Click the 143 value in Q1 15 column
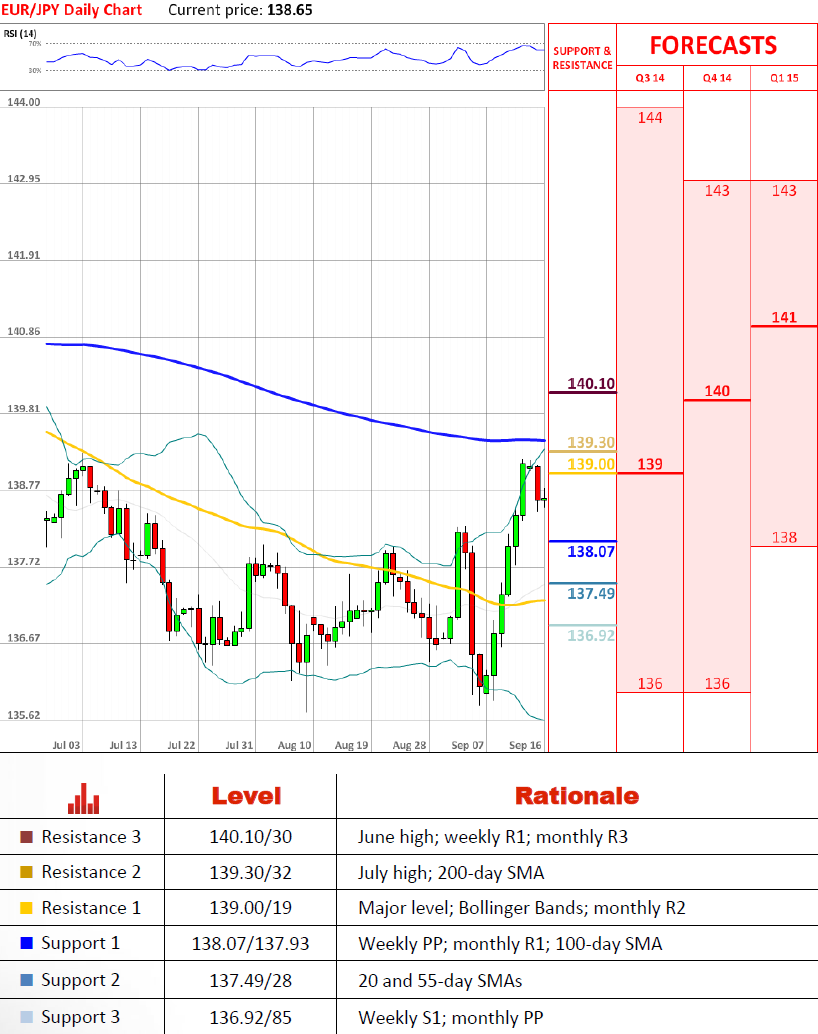 (784, 191)
